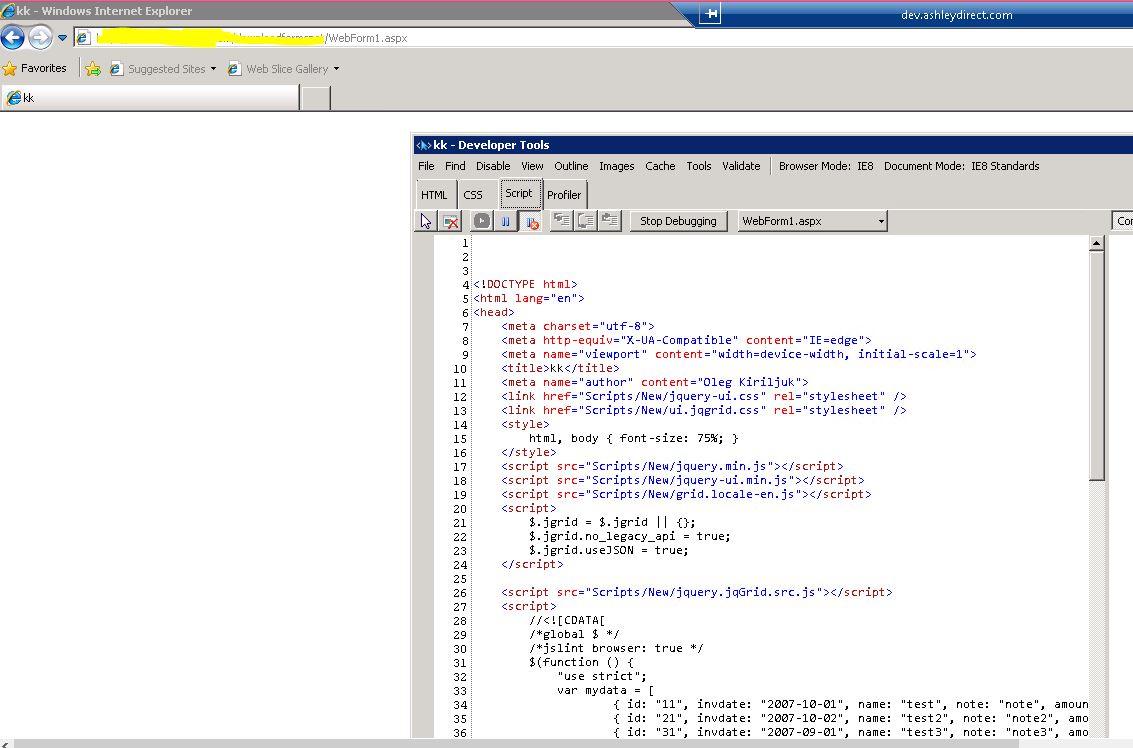Click the Developer Tools title bar icon
This screenshot has height=748, width=1133.
tap(423, 145)
